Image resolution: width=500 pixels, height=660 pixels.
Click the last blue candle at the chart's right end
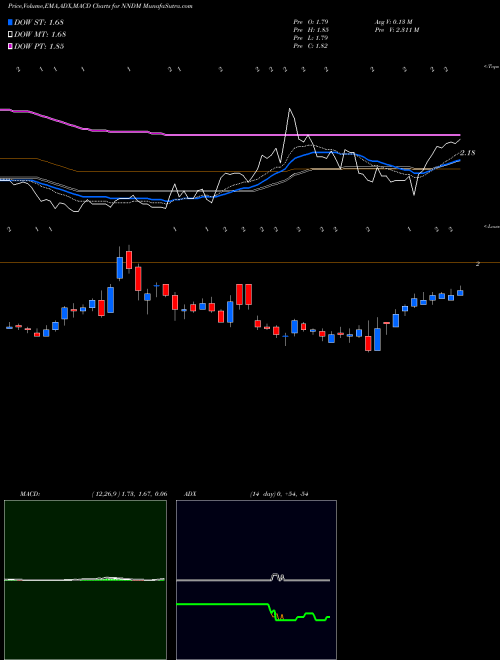[460, 293]
